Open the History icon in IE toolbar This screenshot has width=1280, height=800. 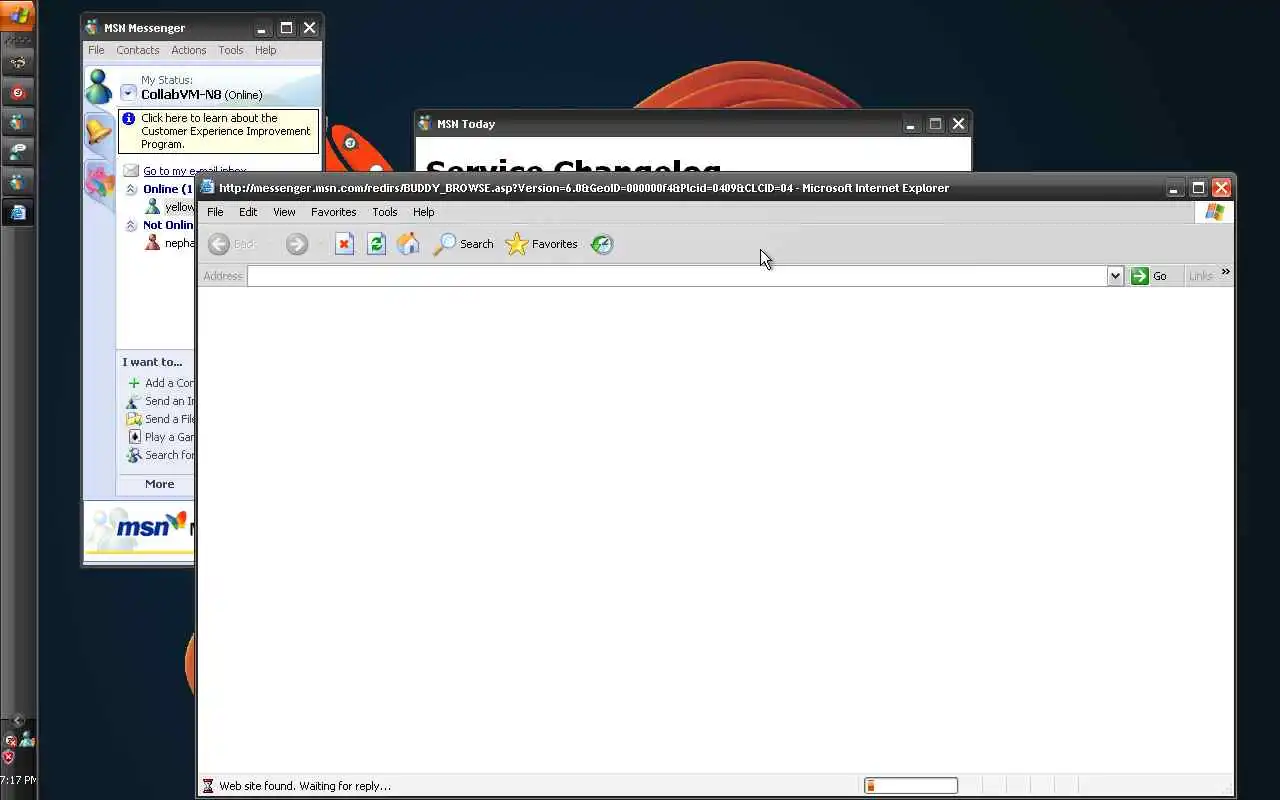click(x=602, y=244)
